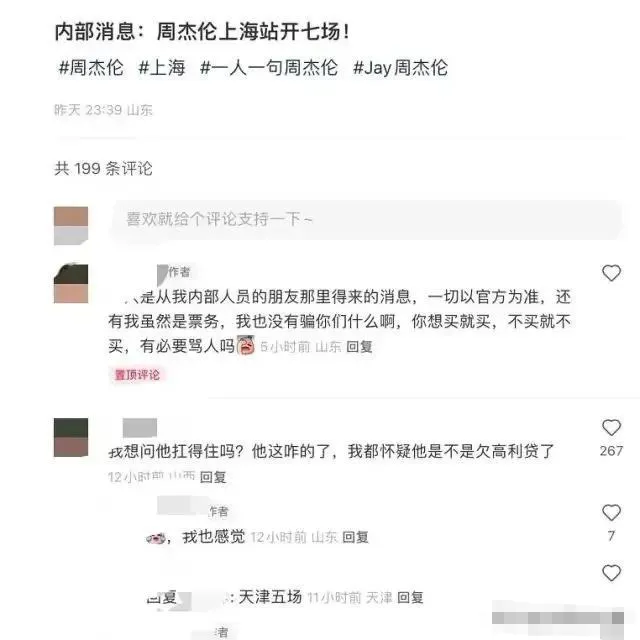Open the #Jay周杰伦 hashtag

(x=400, y=67)
